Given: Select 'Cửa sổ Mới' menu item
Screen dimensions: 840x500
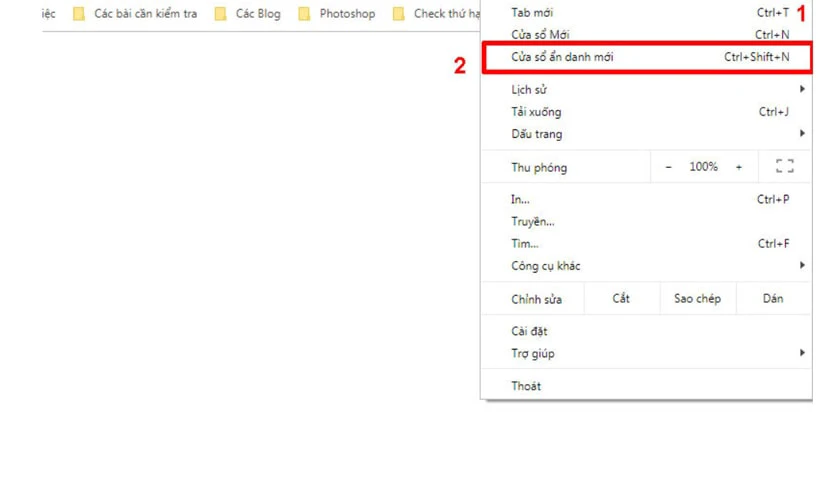Looking at the screenshot, I should coord(646,35).
